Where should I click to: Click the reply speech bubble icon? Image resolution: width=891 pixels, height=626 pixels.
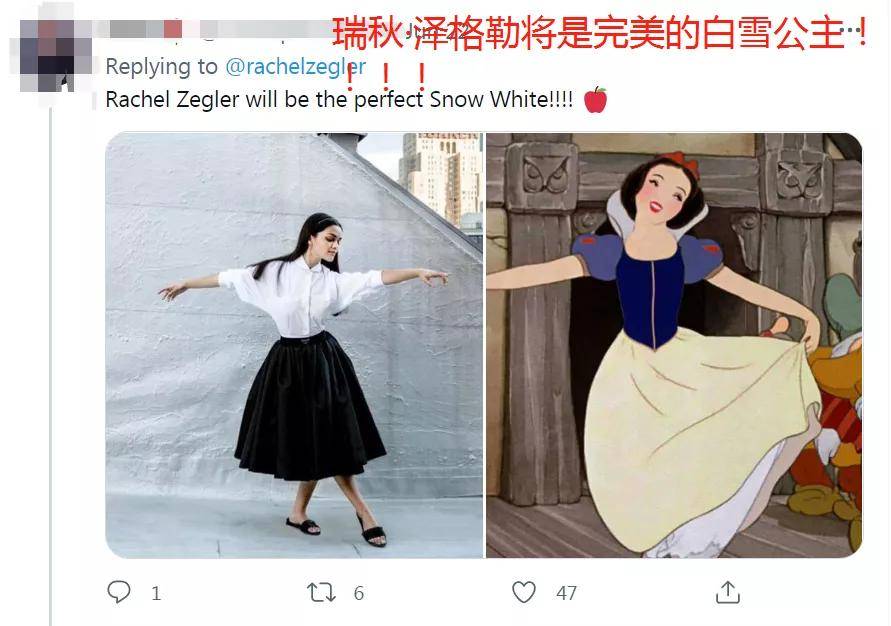click(x=119, y=592)
